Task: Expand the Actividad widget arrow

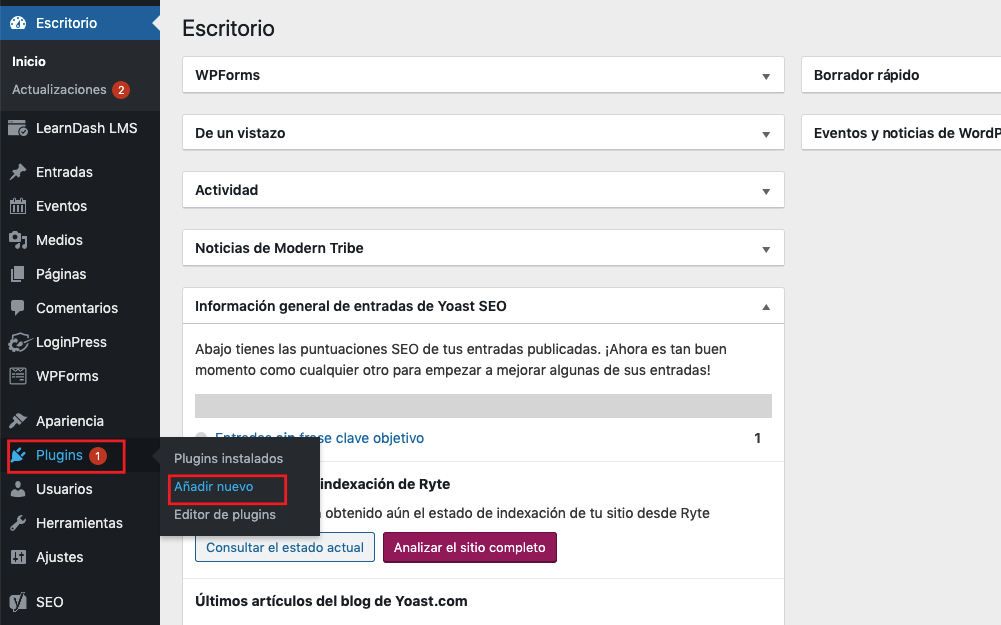Action: click(766, 191)
